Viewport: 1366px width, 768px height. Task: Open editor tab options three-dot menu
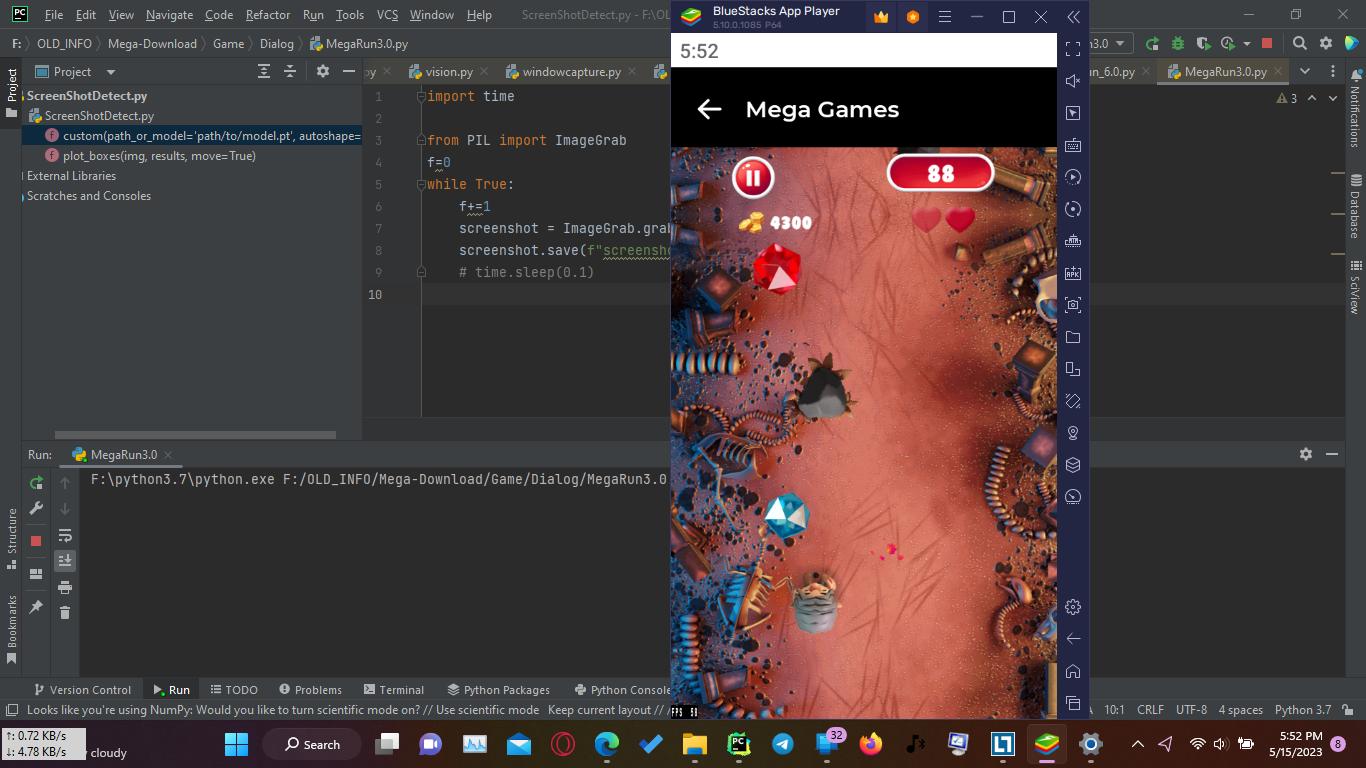[1332, 71]
